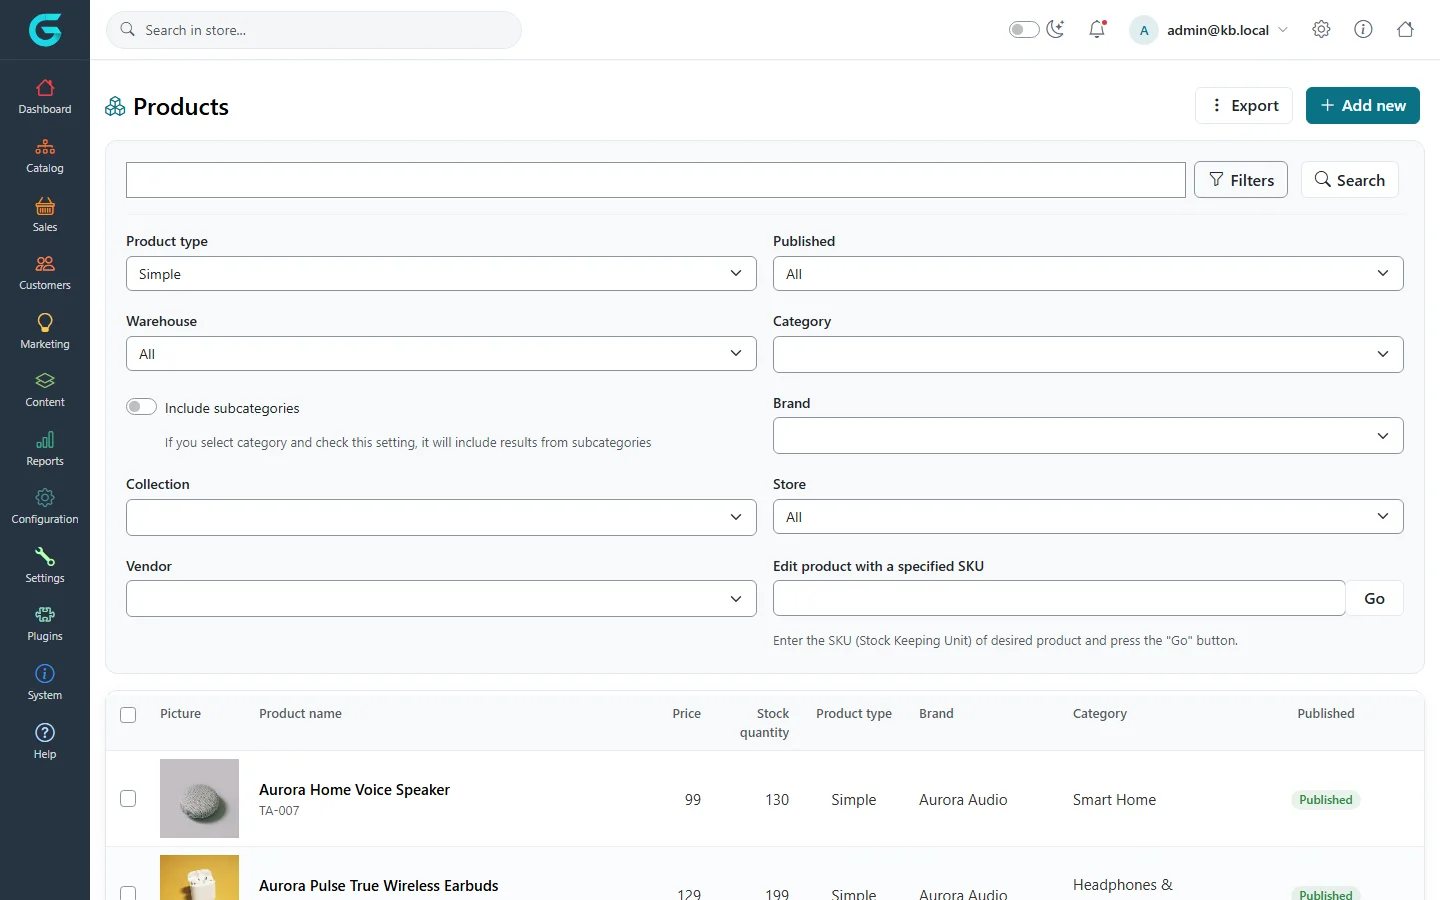The width and height of the screenshot is (1440, 900).
Task: Check the select-all products checkbox
Action: pos(128,715)
